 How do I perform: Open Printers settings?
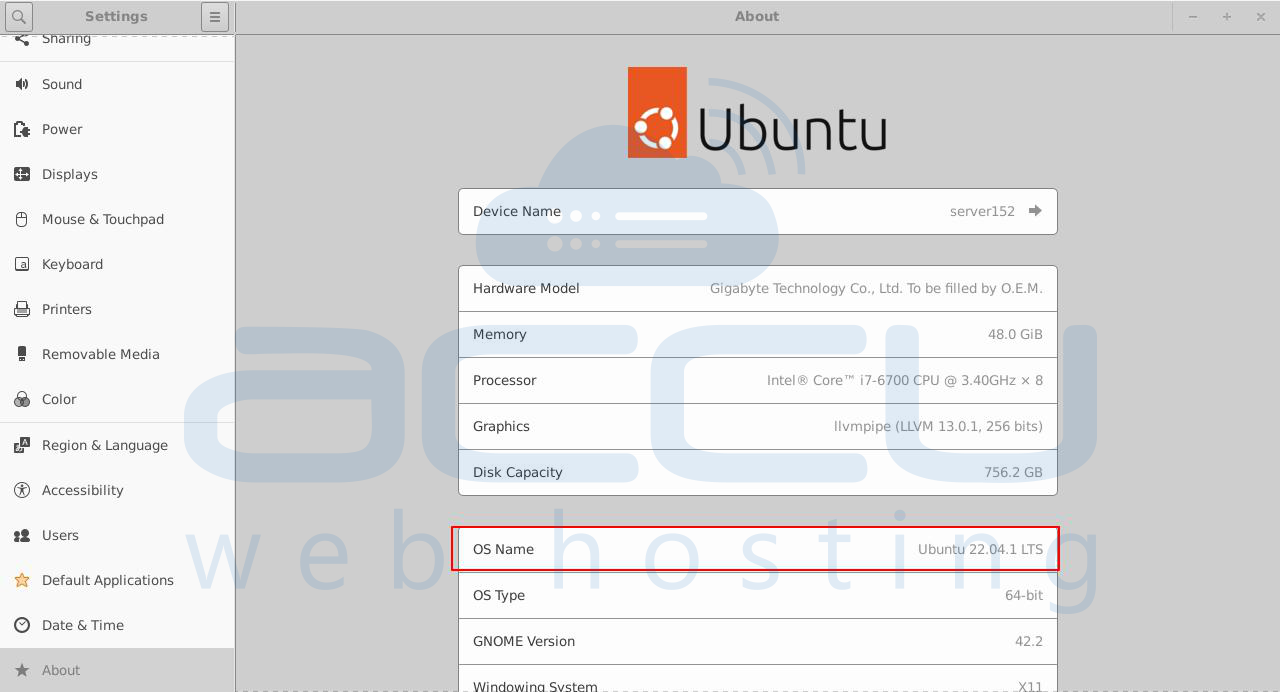pos(117,309)
